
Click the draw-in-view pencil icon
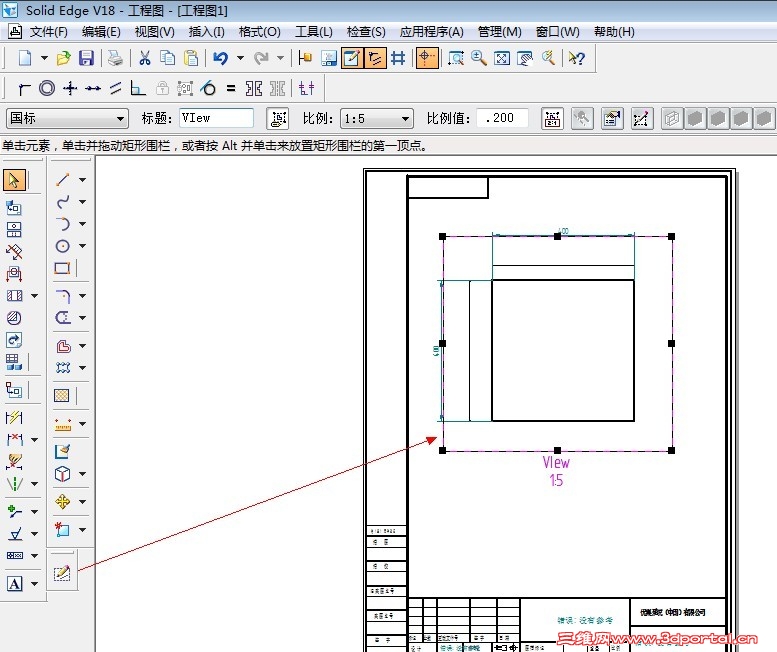(x=62, y=573)
